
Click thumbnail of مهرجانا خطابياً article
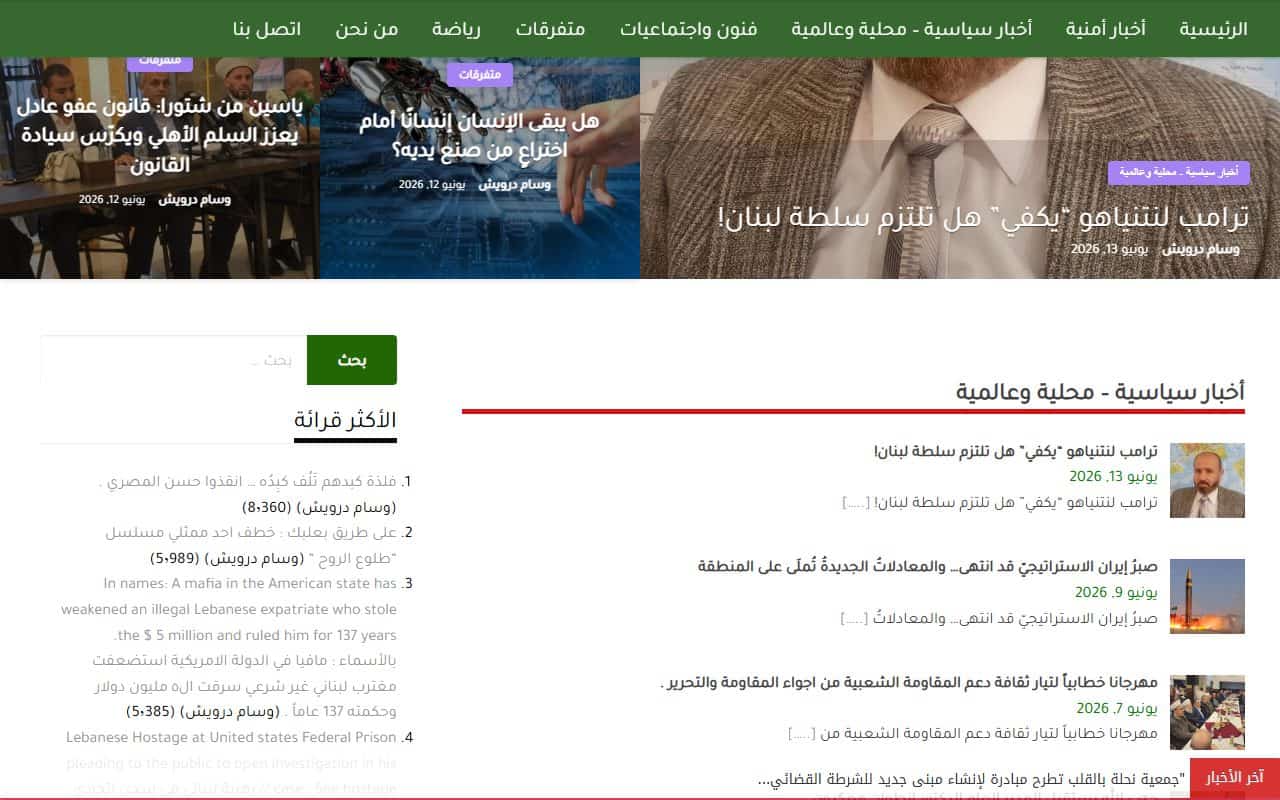point(1207,712)
